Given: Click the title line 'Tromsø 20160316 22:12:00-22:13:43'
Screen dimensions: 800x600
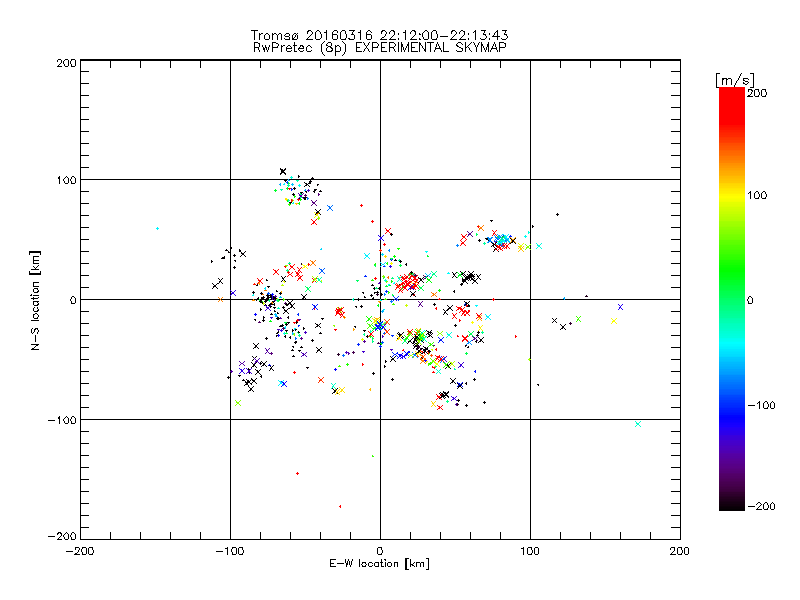Looking at the screenshot, I should (380, 35).
